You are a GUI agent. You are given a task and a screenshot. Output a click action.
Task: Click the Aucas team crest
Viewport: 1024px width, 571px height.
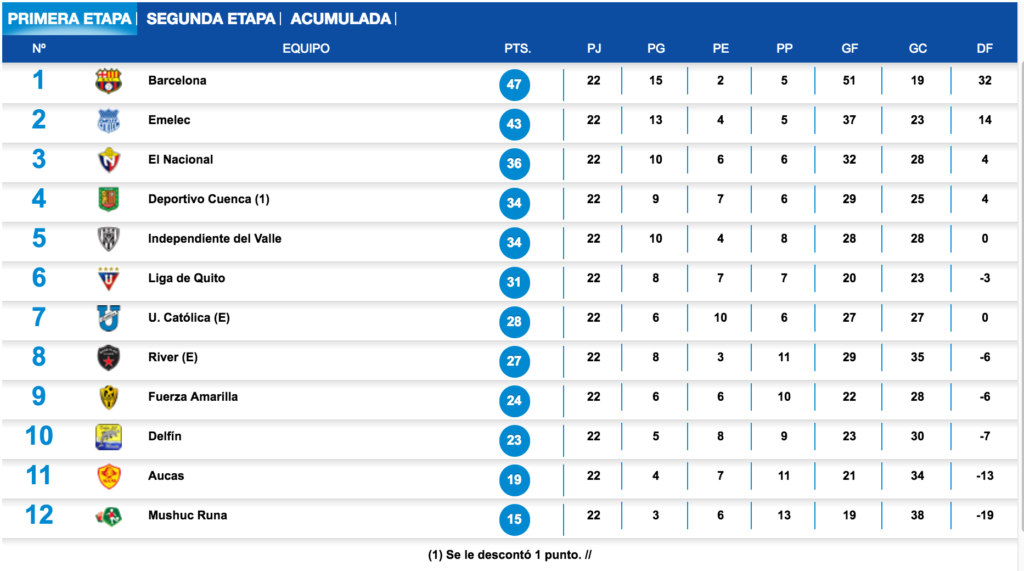[x=108, y=477]
